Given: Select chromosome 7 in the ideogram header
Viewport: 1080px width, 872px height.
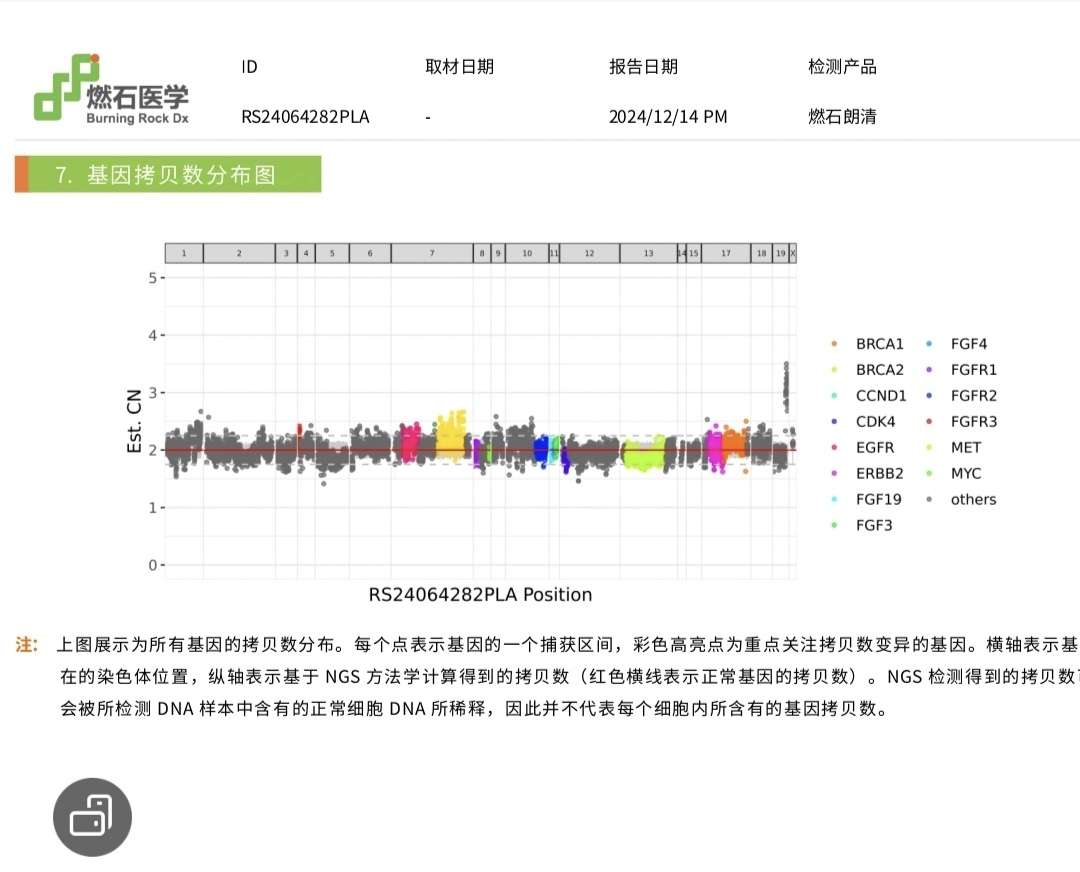Looking at the screenshot, I should click(431, 253).
